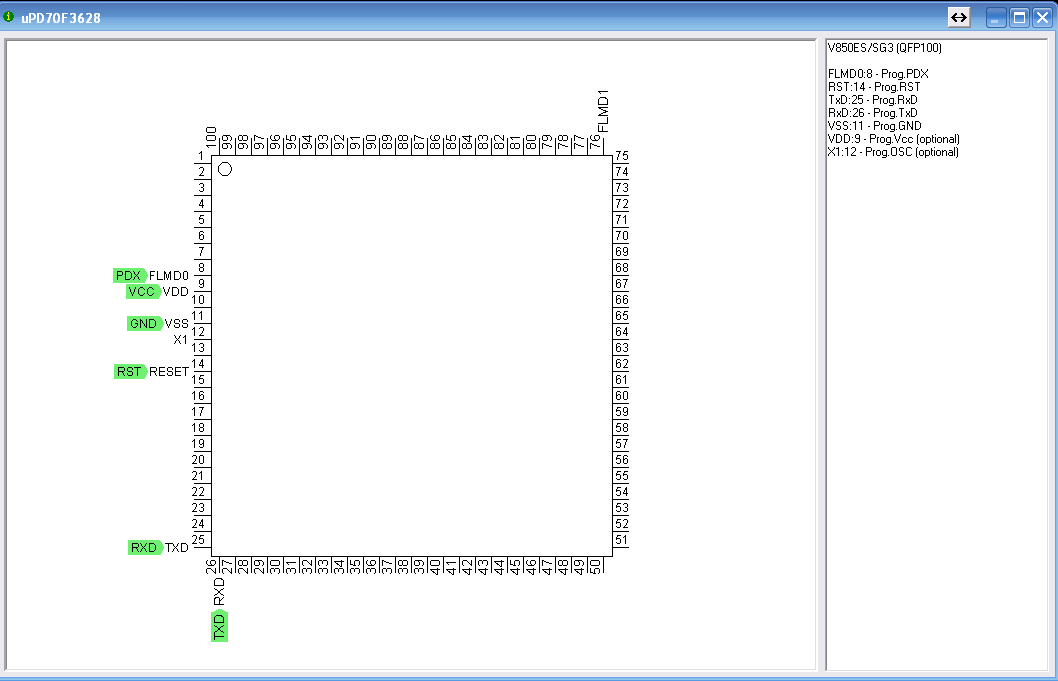Click the uPD70F3628 window title text
This screenshot has height=681, width=1058.
[61, 18]
